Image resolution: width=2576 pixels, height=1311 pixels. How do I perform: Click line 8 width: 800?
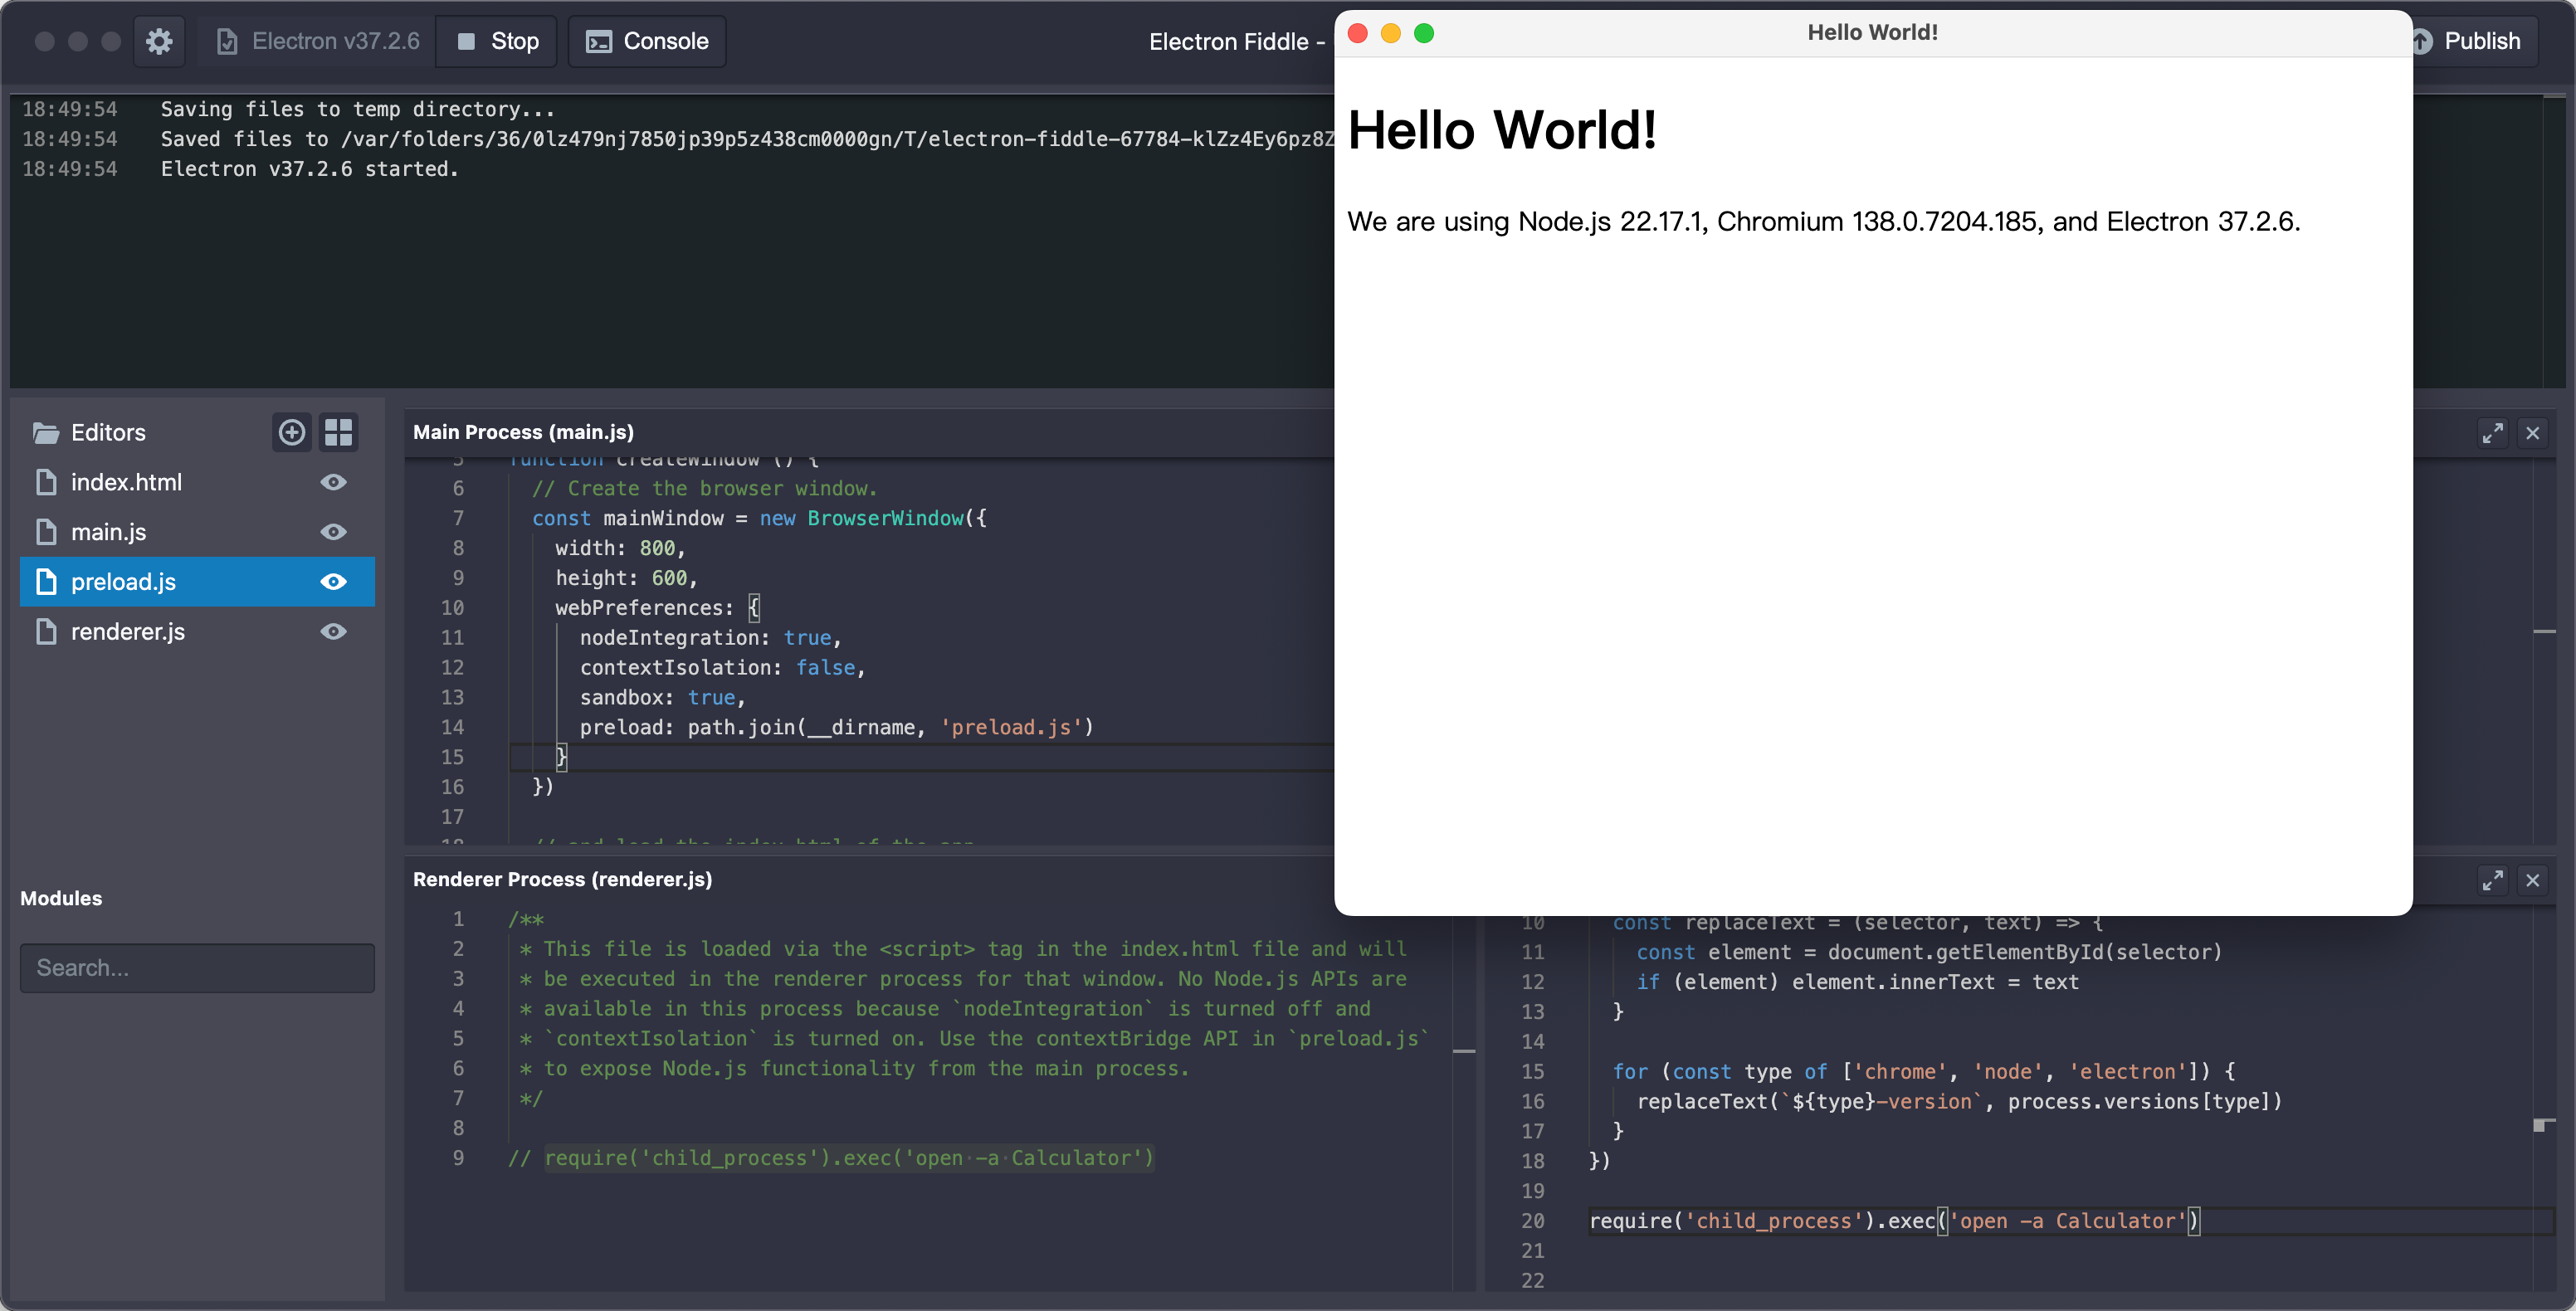click(x=620, y=548)
